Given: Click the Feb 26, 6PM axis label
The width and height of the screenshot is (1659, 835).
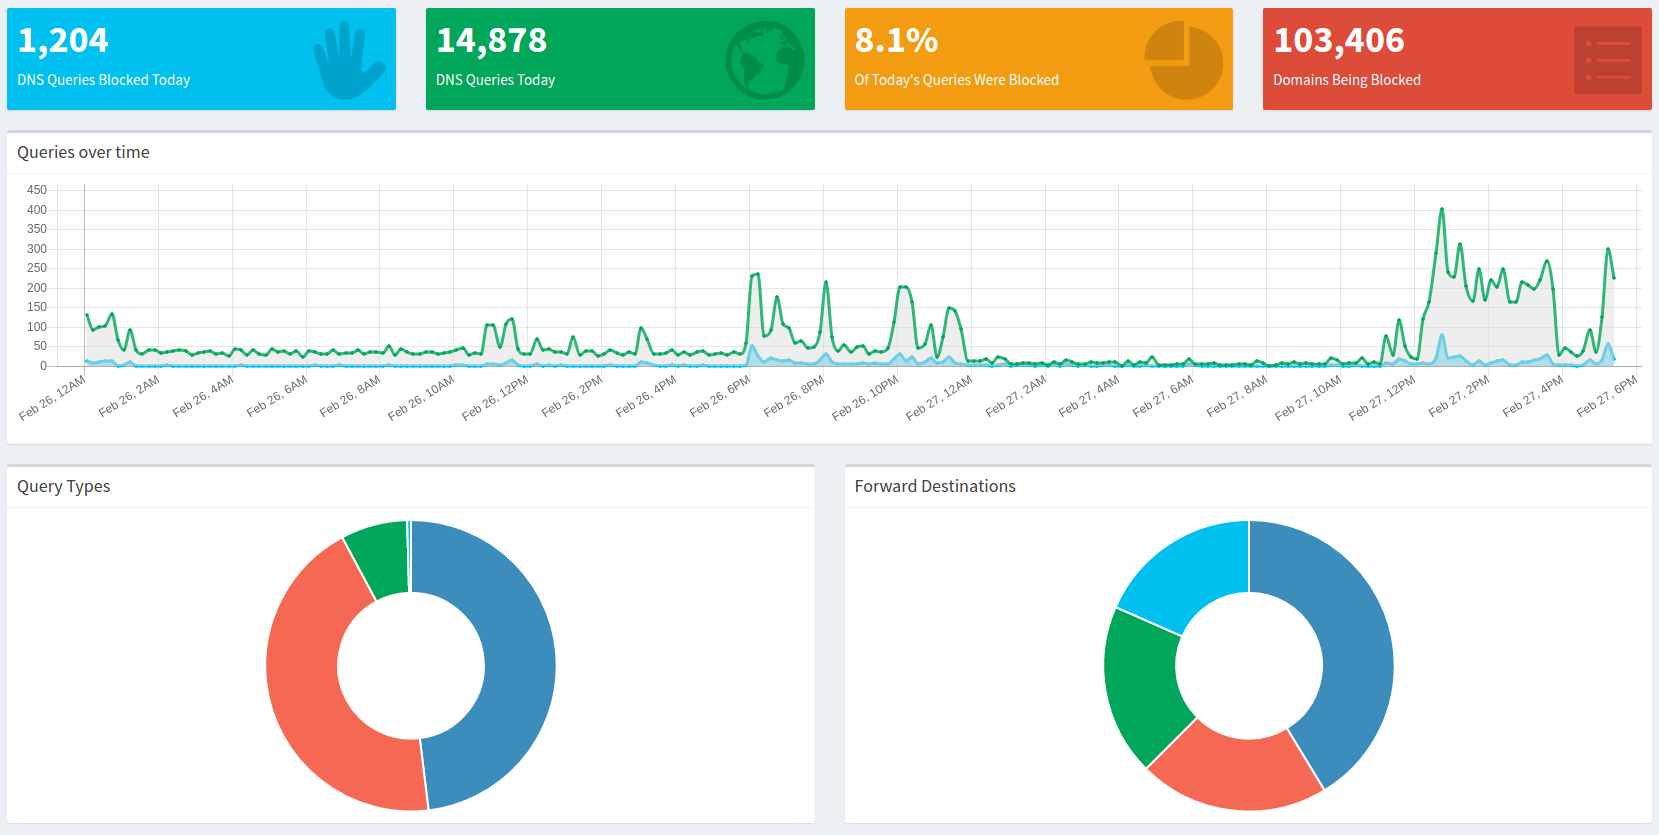Looking at the screenshot, I should pyautogui.click(x=720, y=397).
